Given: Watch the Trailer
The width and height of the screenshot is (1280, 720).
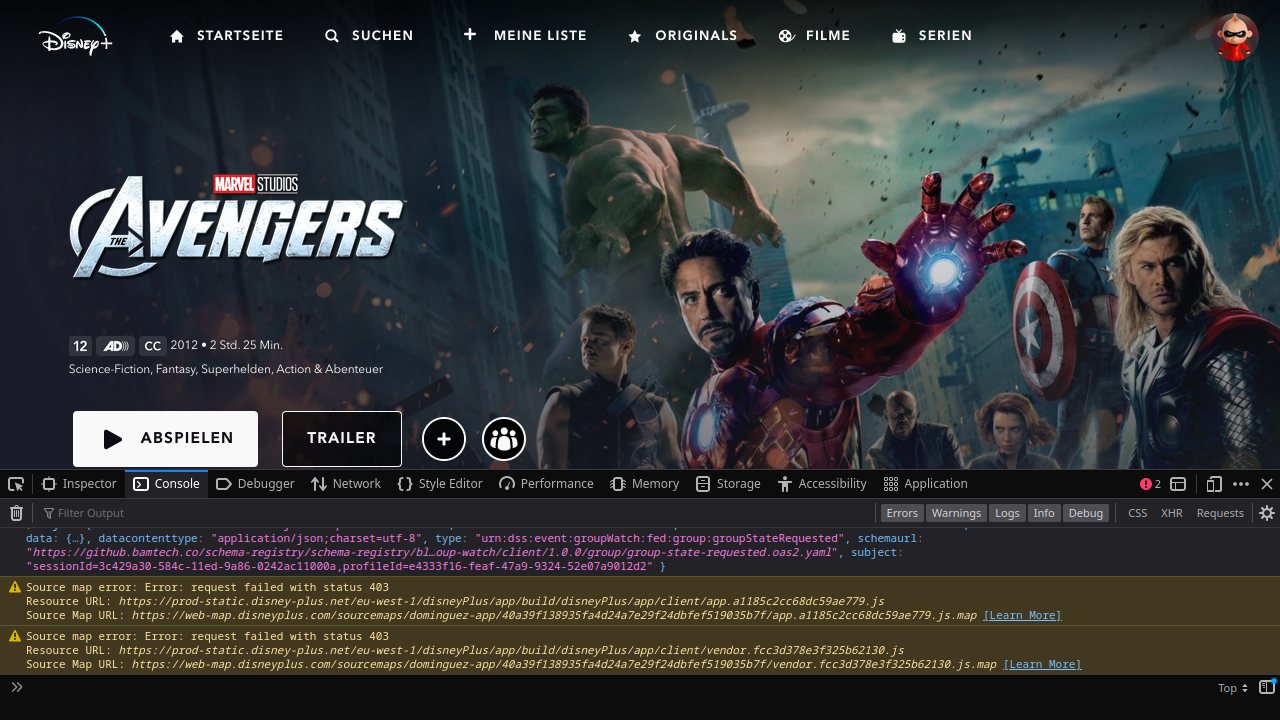Looking at the screenshot, I should pyautogui.click(x=342, y=439).
